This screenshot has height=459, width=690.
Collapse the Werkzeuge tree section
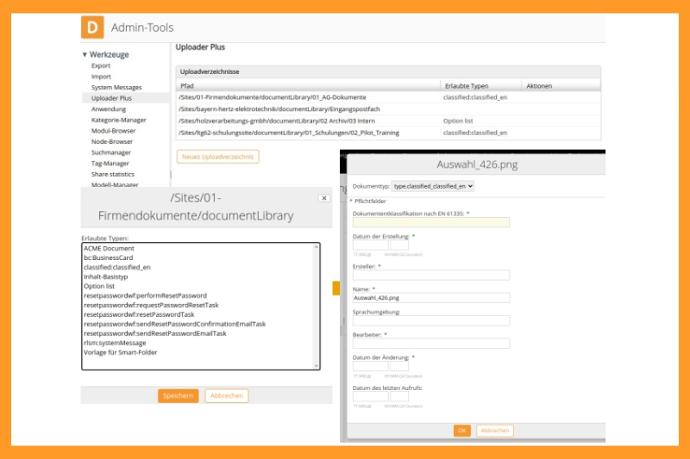[x=85, y=54]
